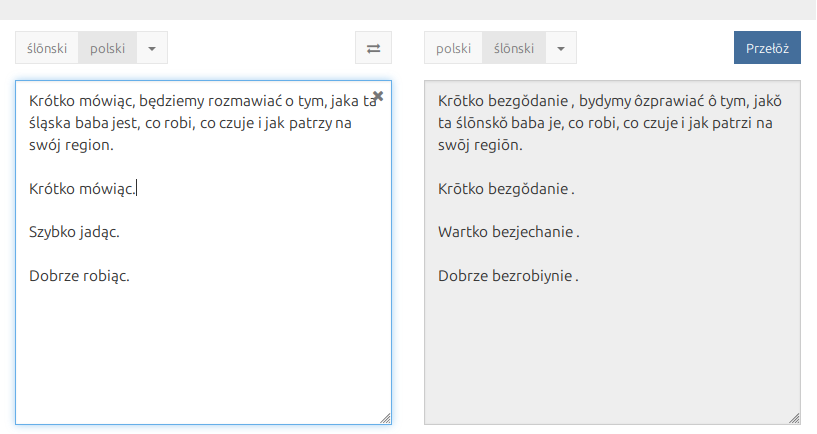Click source text 'swój region.'

click(71, 145)
